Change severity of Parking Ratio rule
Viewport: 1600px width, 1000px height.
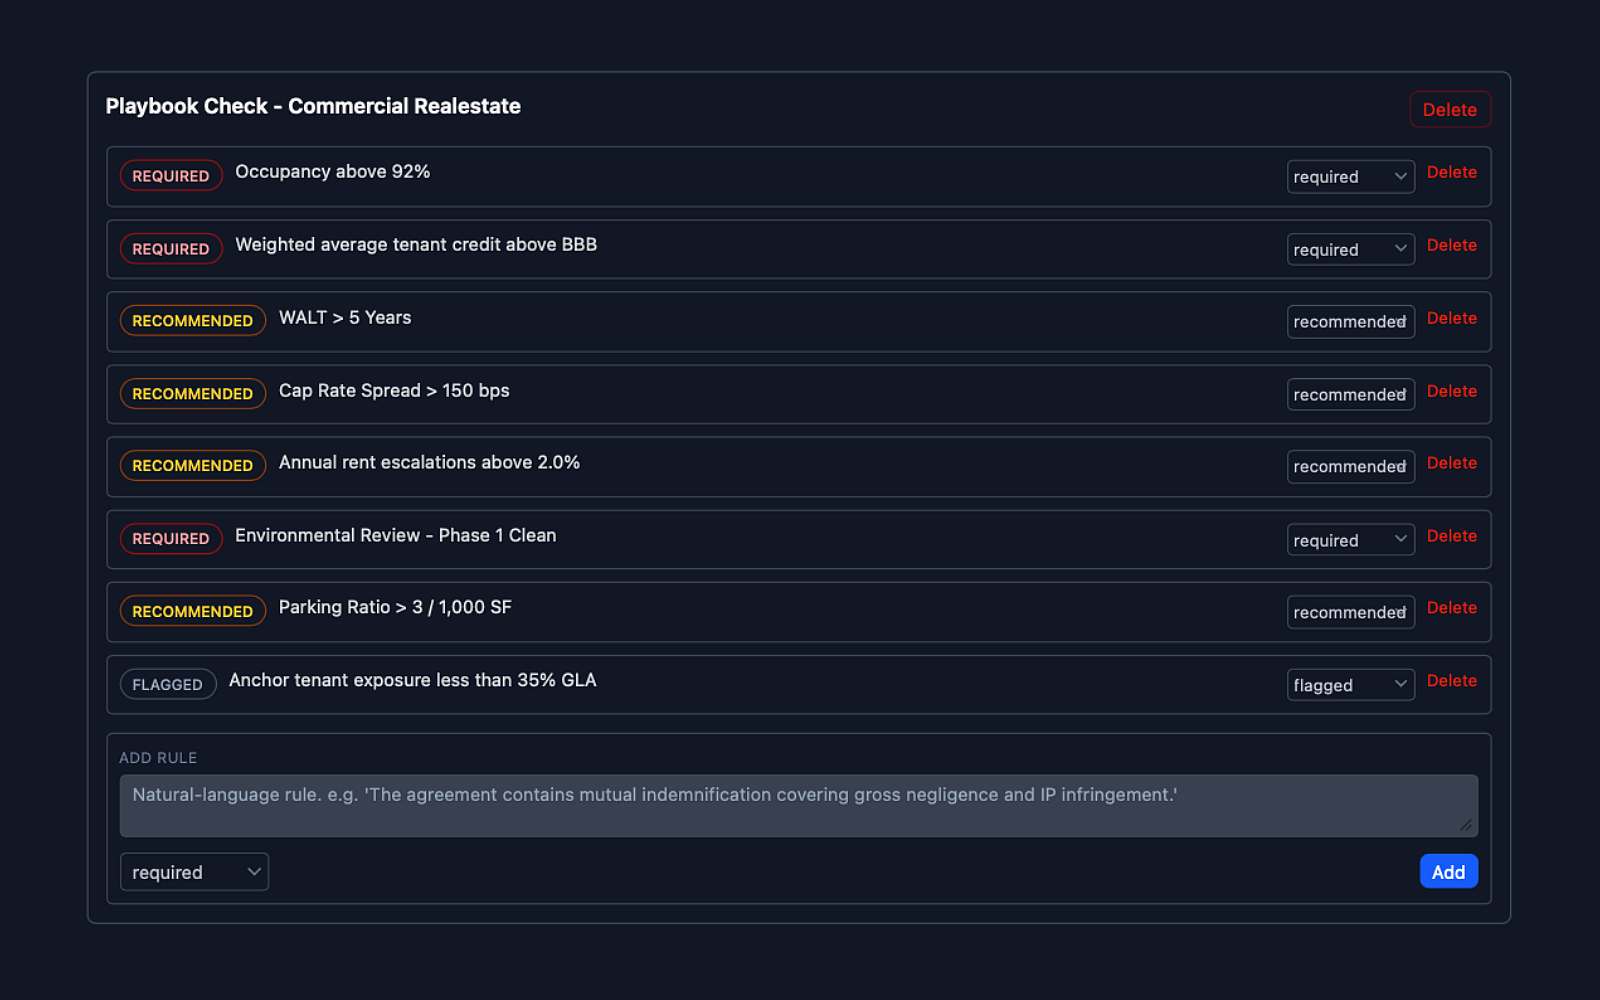(x=1350, y=612)
